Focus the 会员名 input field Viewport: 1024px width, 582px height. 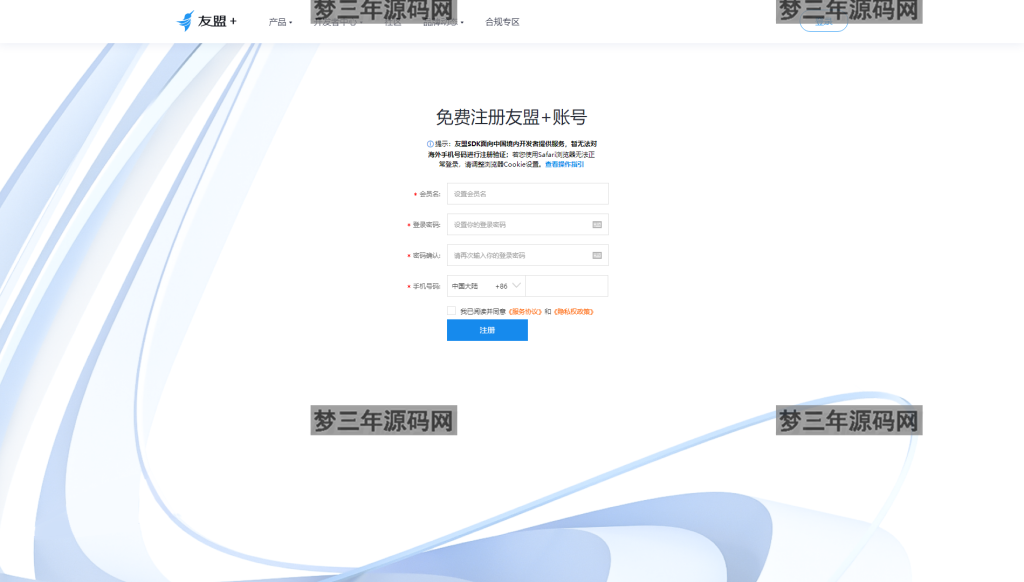point(528,194)
